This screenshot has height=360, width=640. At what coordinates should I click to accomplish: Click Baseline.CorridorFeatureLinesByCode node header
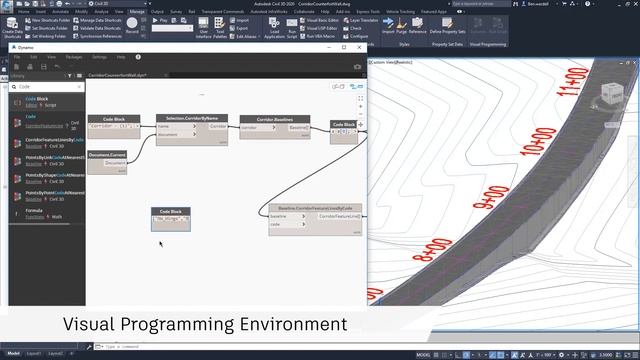coord(315,208)
